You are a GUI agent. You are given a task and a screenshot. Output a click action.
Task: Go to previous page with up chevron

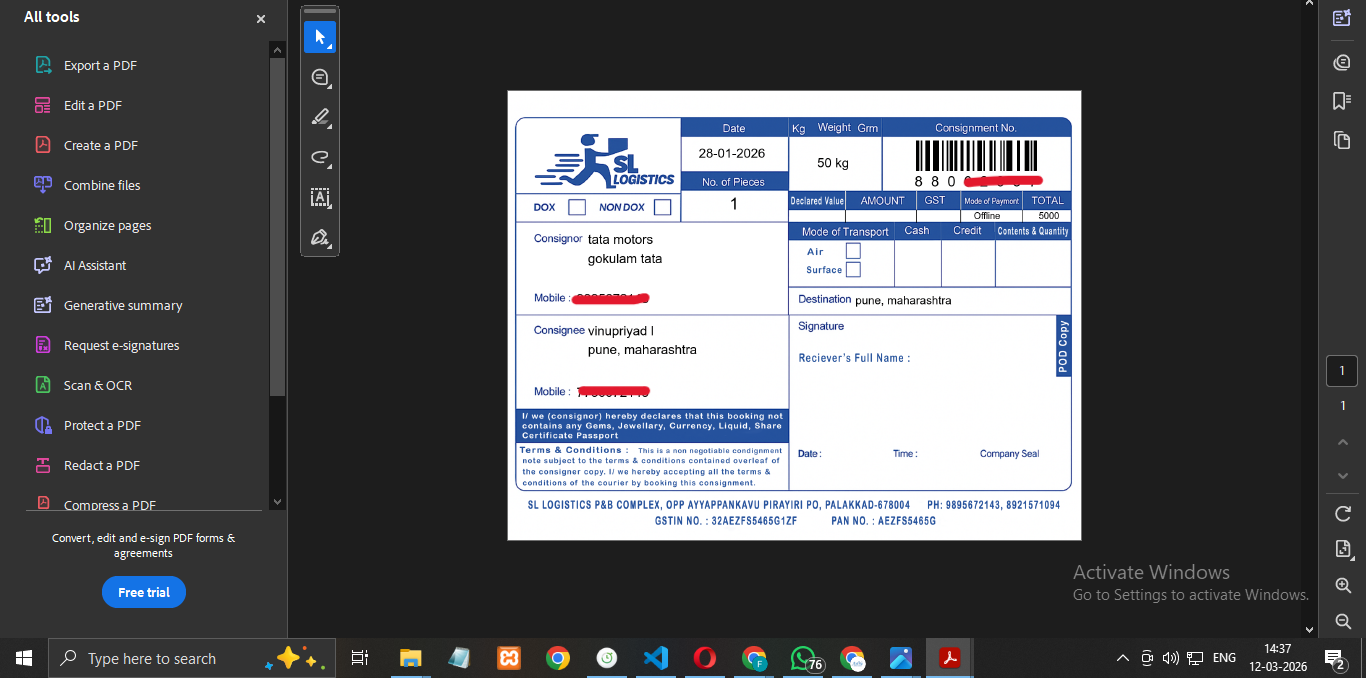(x=1342, y=442)
